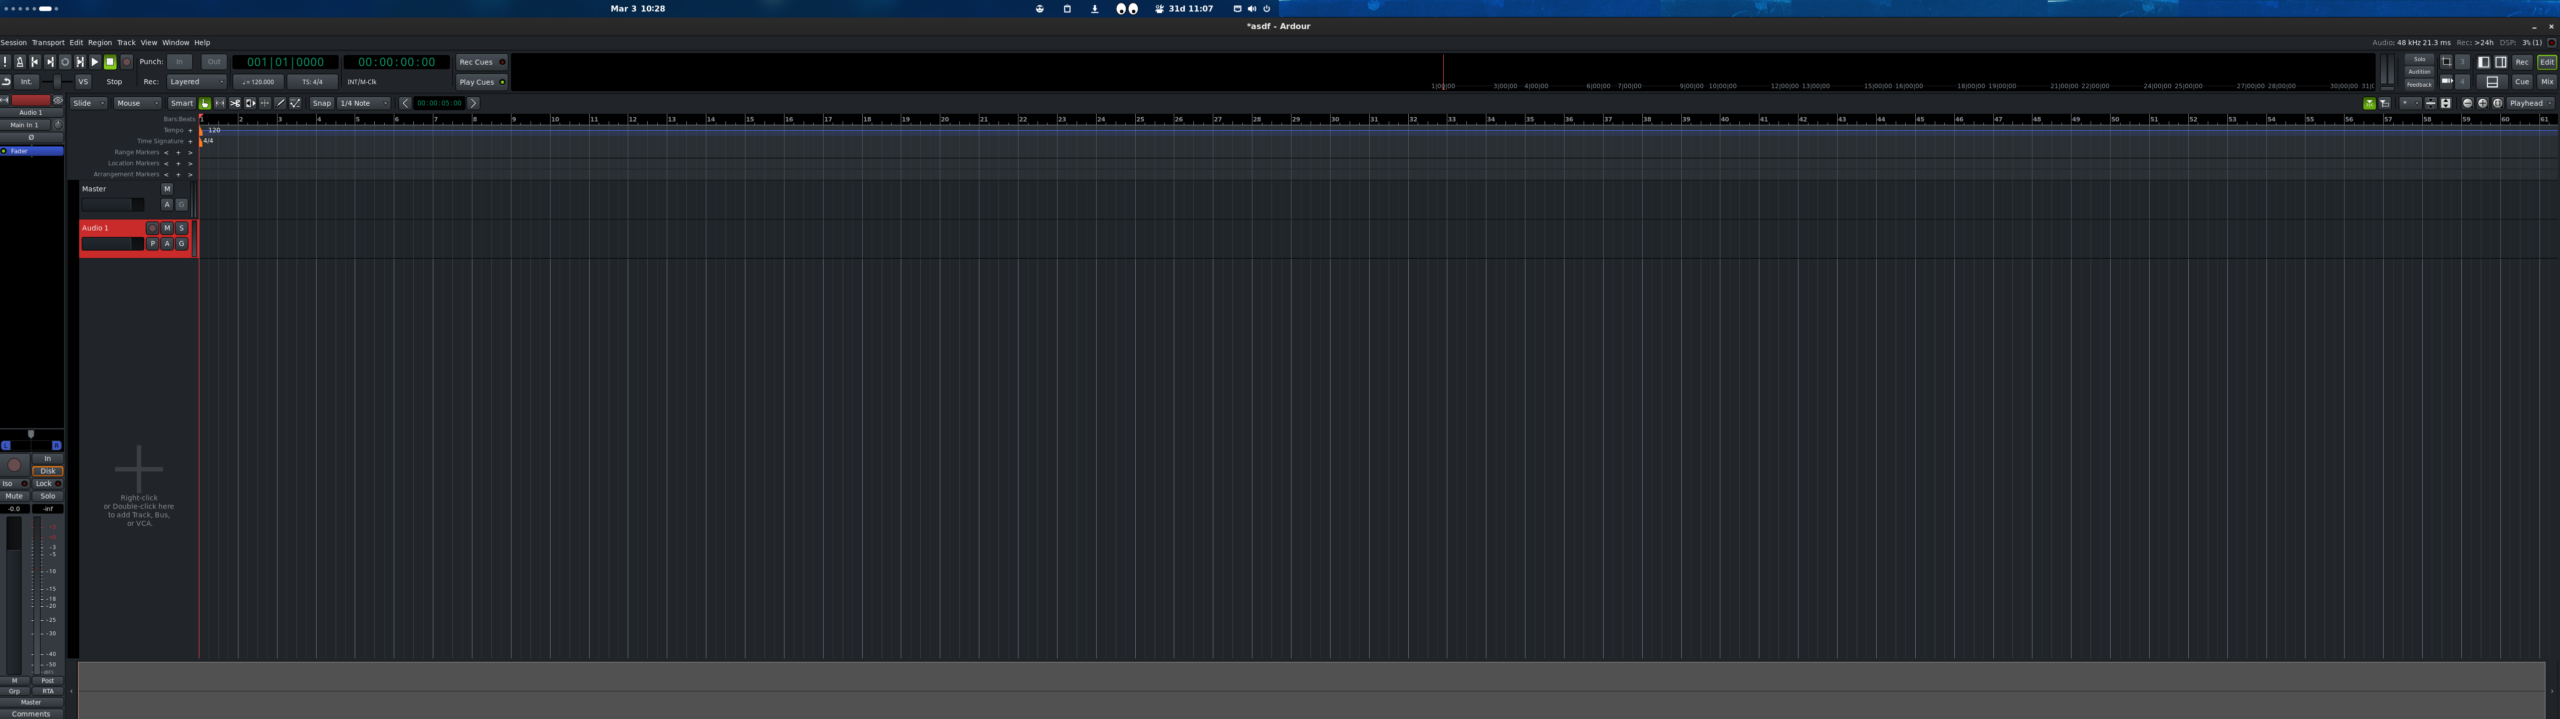Select the Range selection tool
This screenshot has width=2560, height=719.
(x=220, y=103)
